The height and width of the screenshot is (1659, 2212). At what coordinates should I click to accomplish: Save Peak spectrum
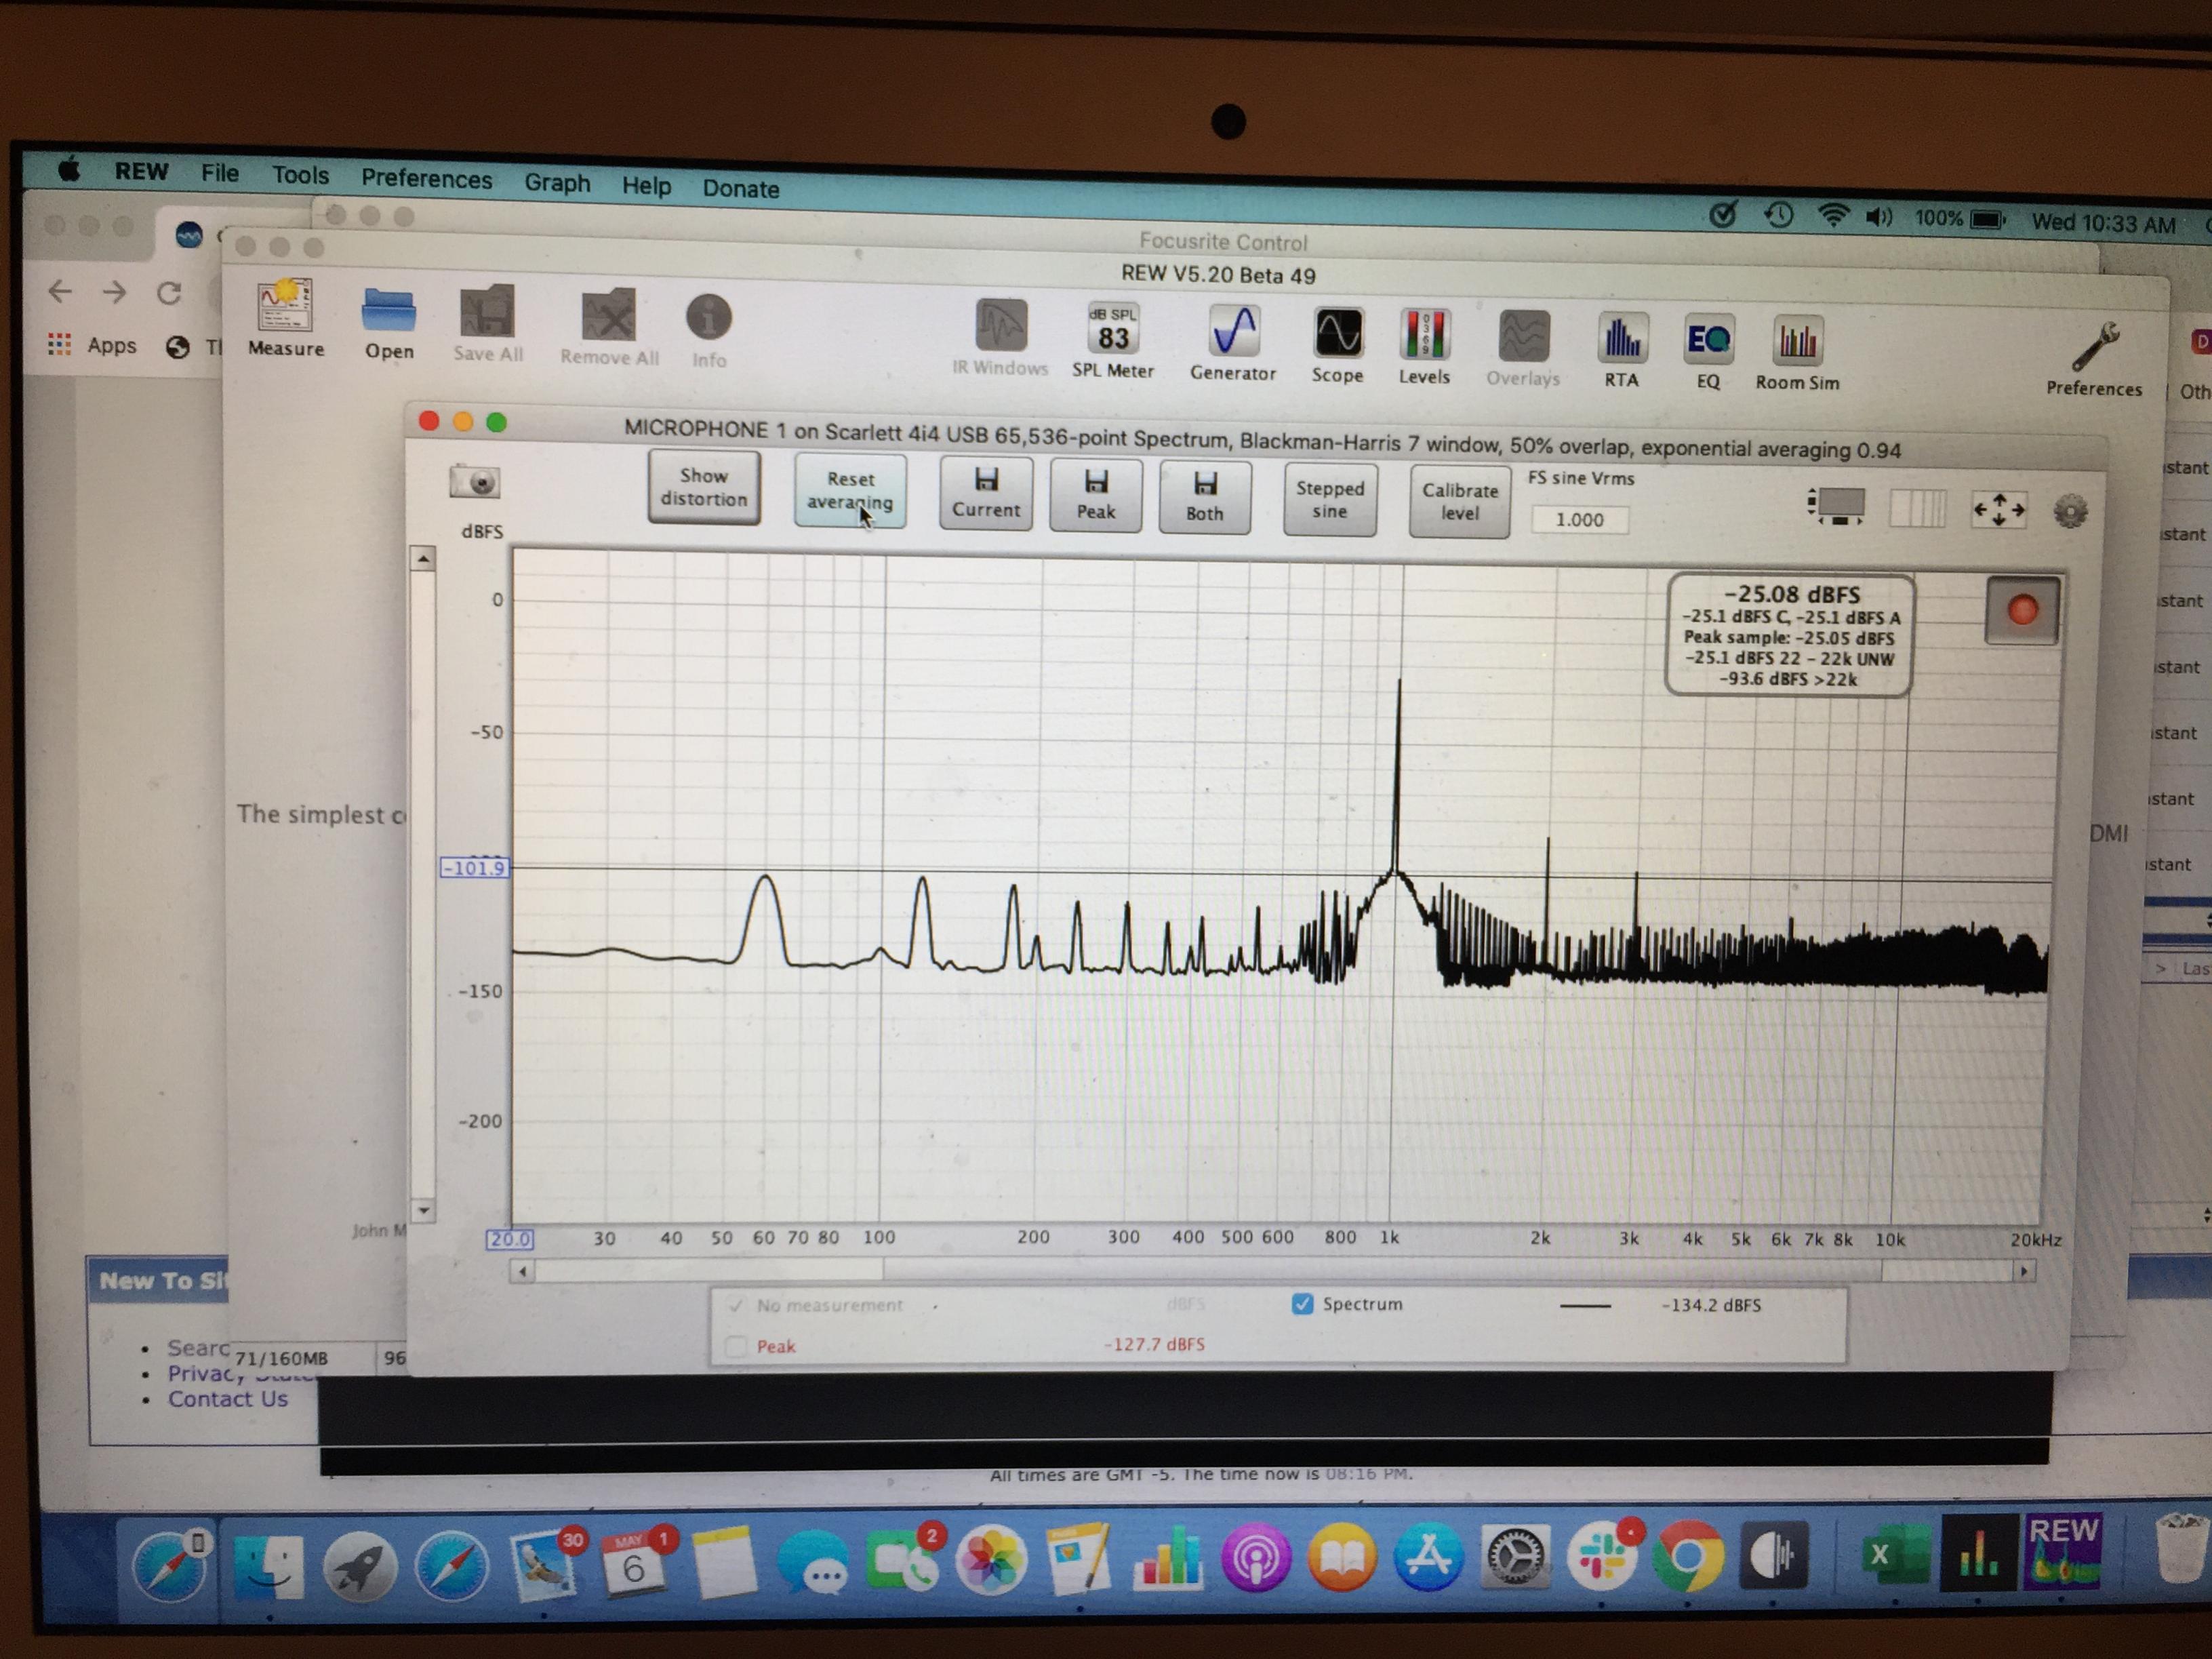(1096, 496)
